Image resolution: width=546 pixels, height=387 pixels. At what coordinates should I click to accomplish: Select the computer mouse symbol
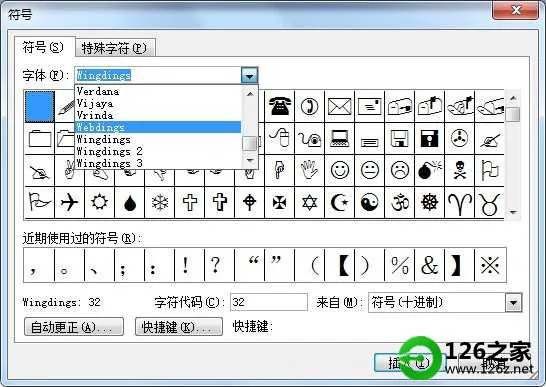[x=279, y=138]
